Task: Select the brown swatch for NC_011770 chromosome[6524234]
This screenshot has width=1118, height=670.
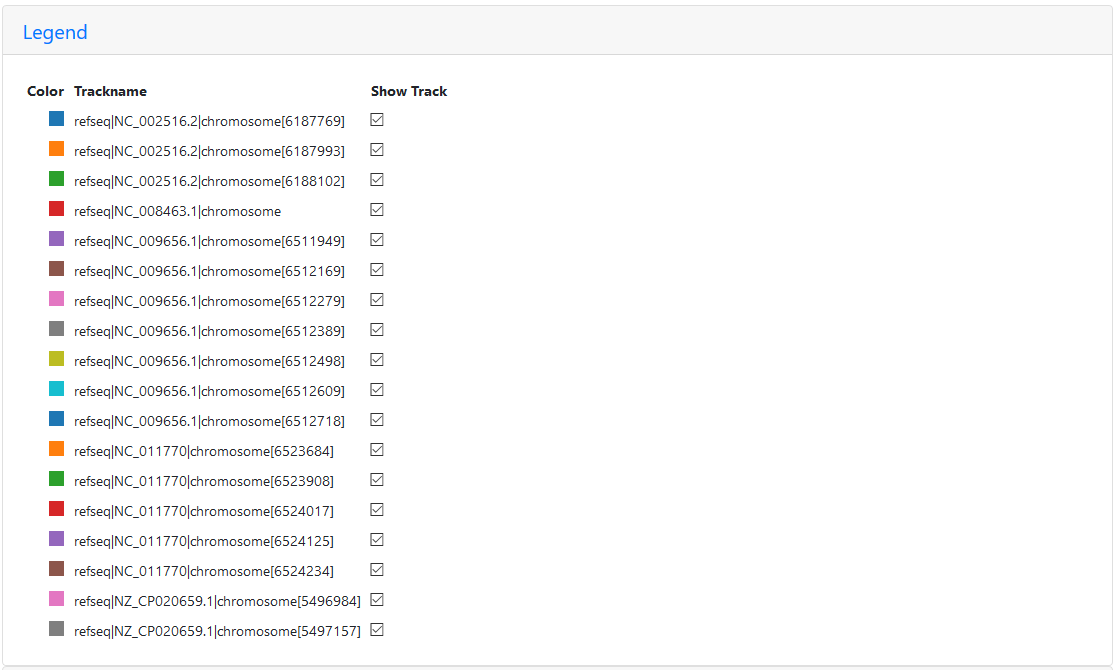Action: coord(56,568)
